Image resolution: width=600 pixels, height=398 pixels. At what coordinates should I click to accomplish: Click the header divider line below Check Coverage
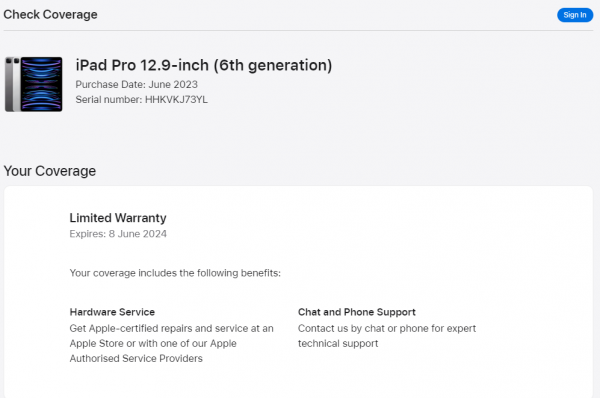[x=298, y=30]
